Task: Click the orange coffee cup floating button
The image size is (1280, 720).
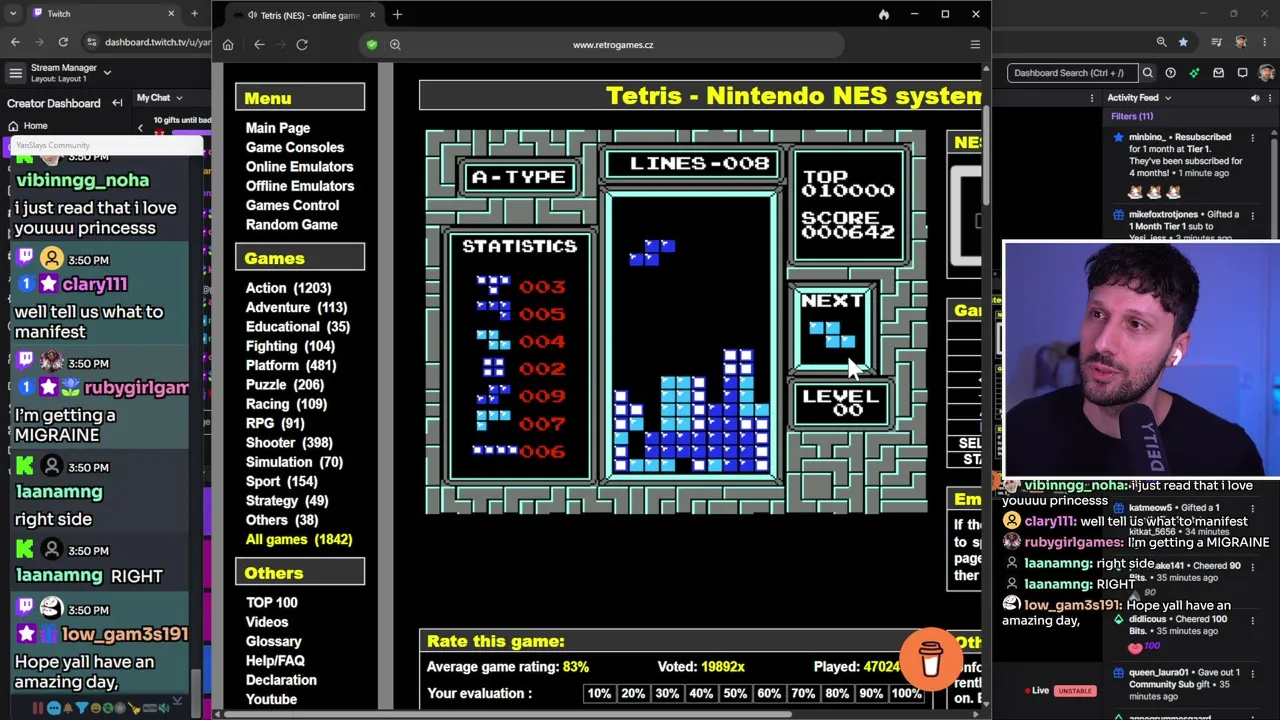Action: click(x=931, y=657)
